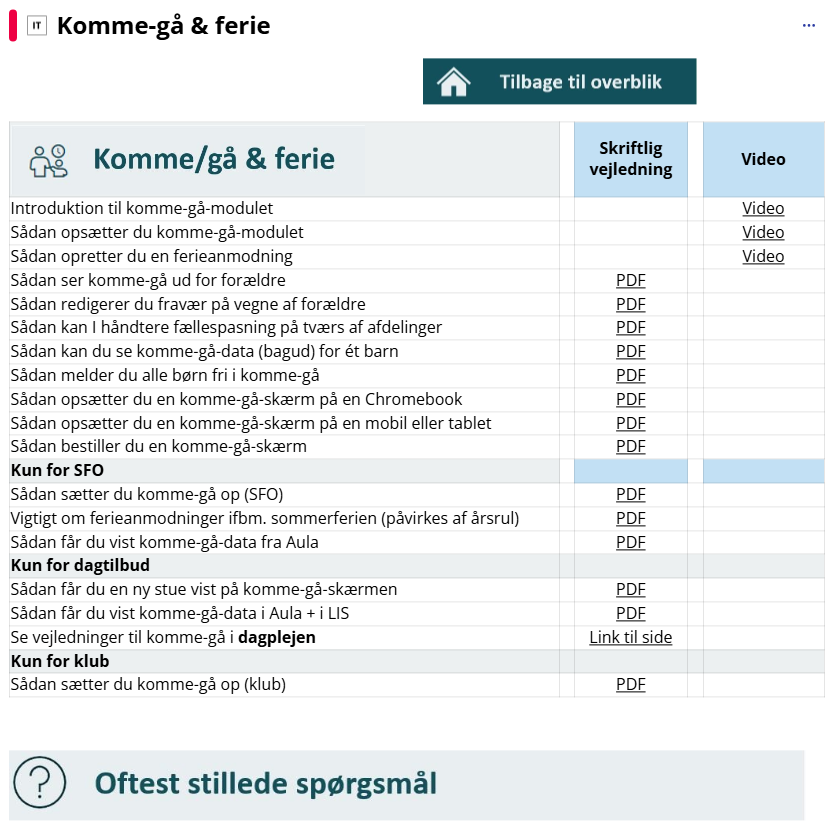Open PDF for Sådan sætter du komme-gå op (klub)
The height and width of the screenshot is (832, 831).
point(630,685)
